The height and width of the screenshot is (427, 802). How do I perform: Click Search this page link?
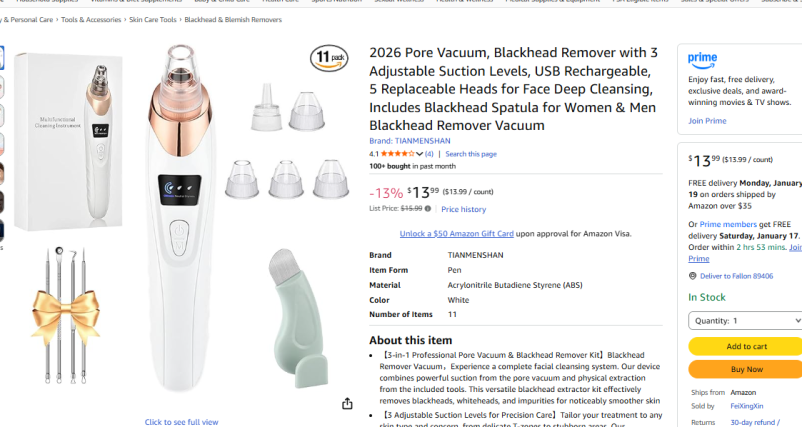(471, 154)
